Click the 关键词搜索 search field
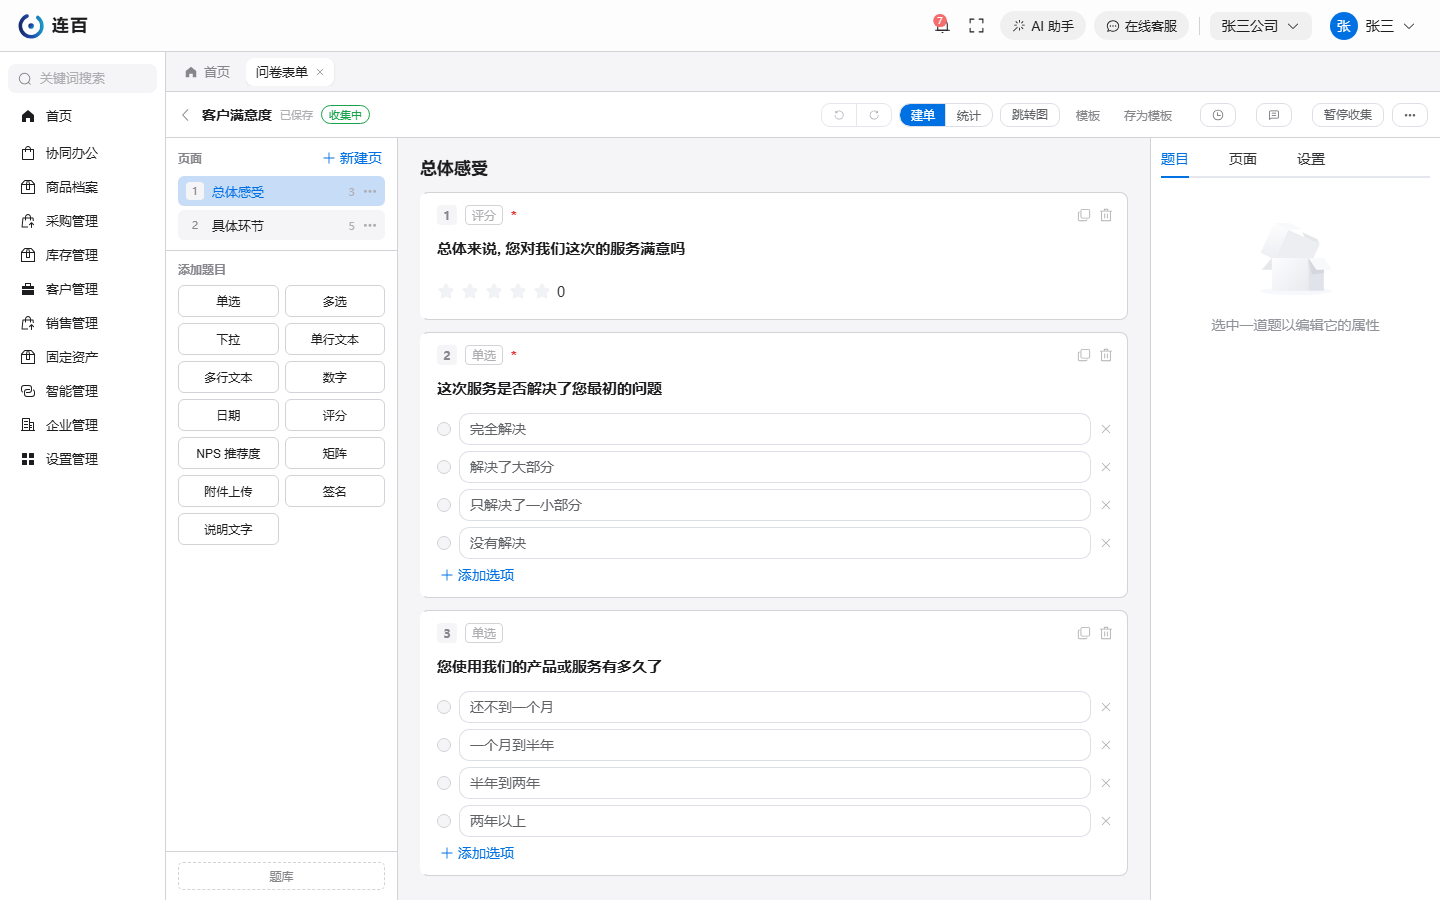Screen dimensions: 1440x900 (x=82, y=78)
